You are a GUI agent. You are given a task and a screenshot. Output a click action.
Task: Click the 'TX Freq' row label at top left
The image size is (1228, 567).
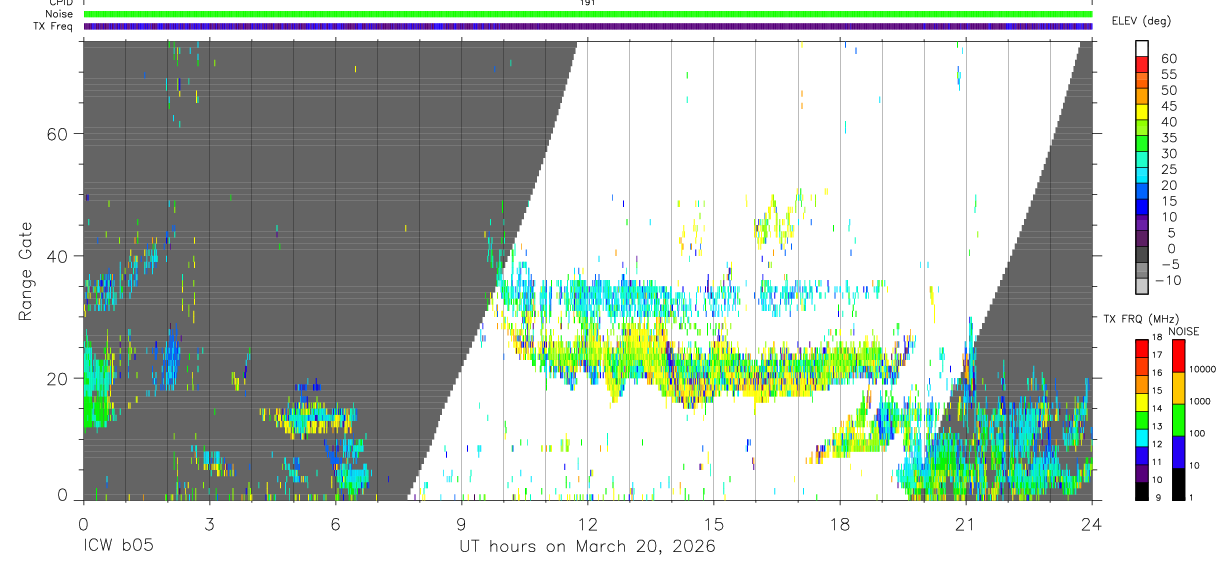tap(55, 26)
